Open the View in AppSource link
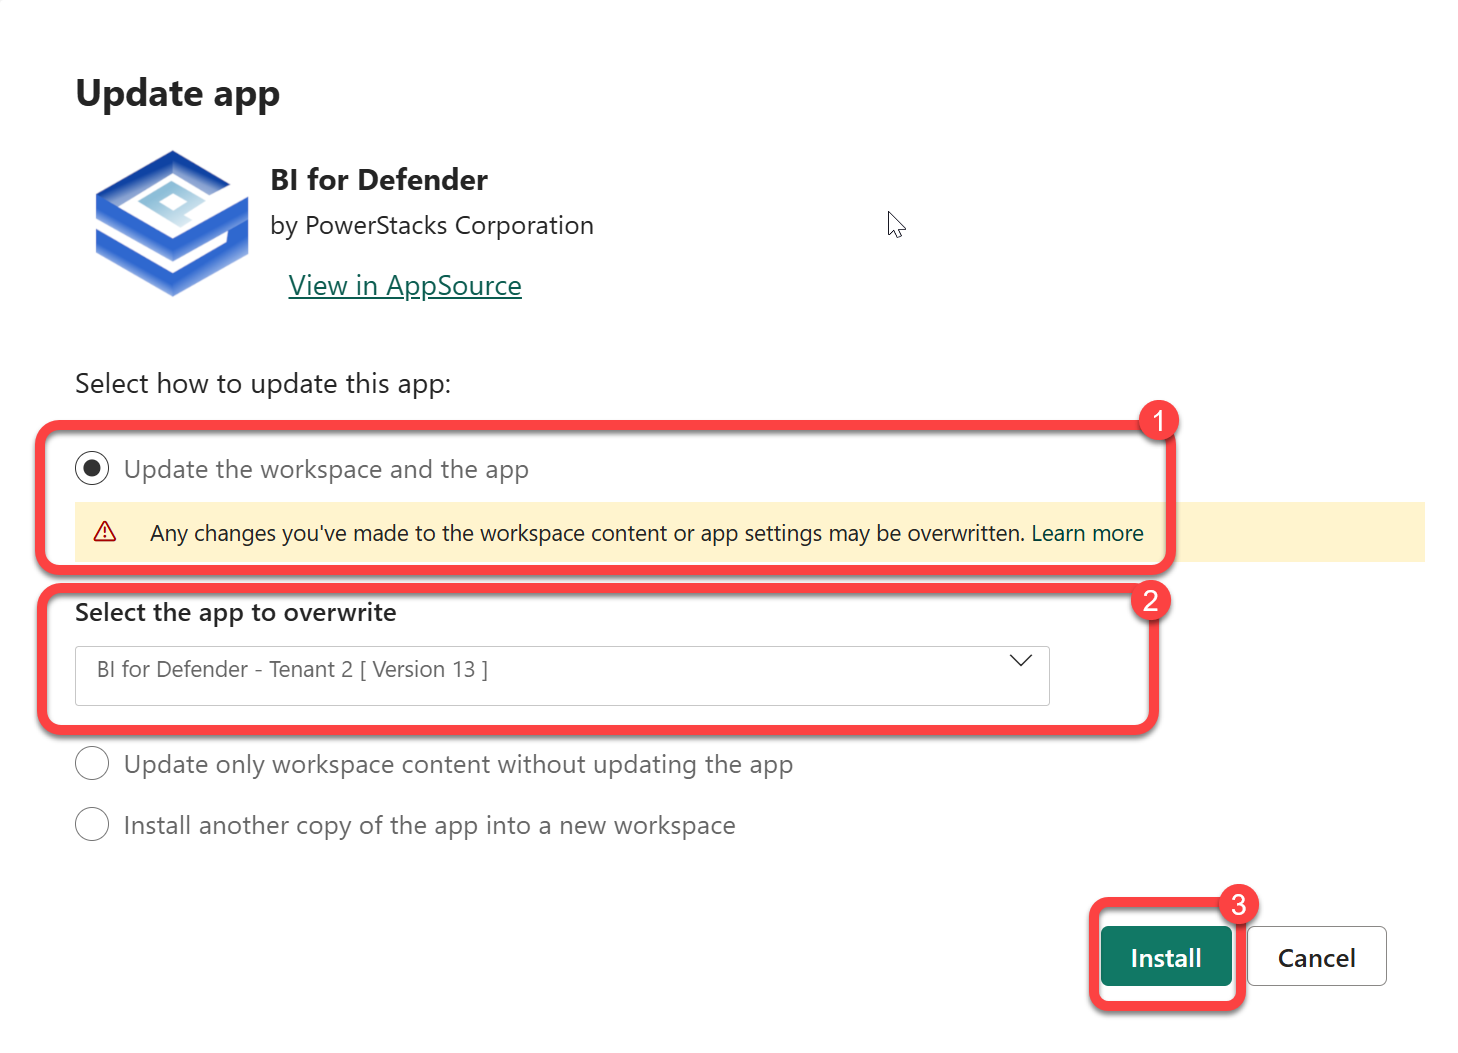Screen dimensions: 1458x1053 [405, 286]
